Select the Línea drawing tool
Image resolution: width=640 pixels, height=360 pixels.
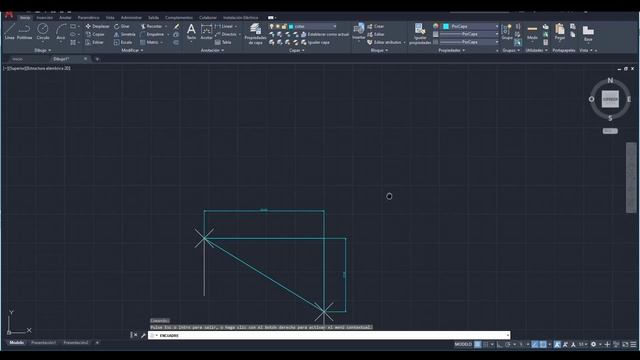click(x=9, y=31)
